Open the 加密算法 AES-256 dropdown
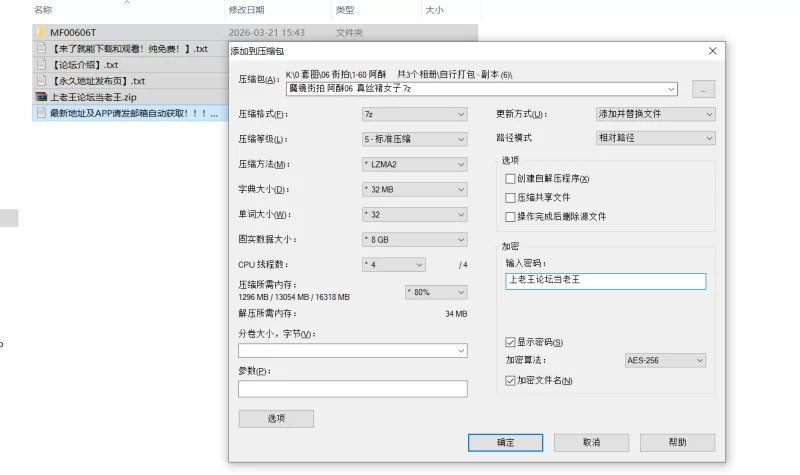The width and height of the screenshot is (800, 475). tap(665, 360)
